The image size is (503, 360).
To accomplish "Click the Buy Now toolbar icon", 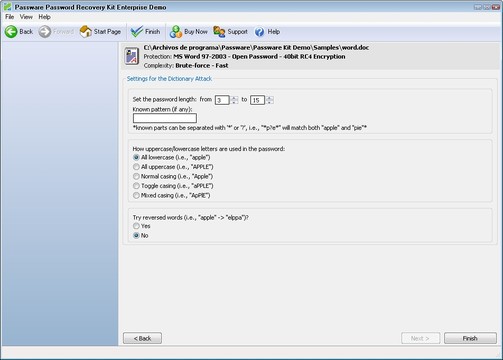I will coord(176,32).
